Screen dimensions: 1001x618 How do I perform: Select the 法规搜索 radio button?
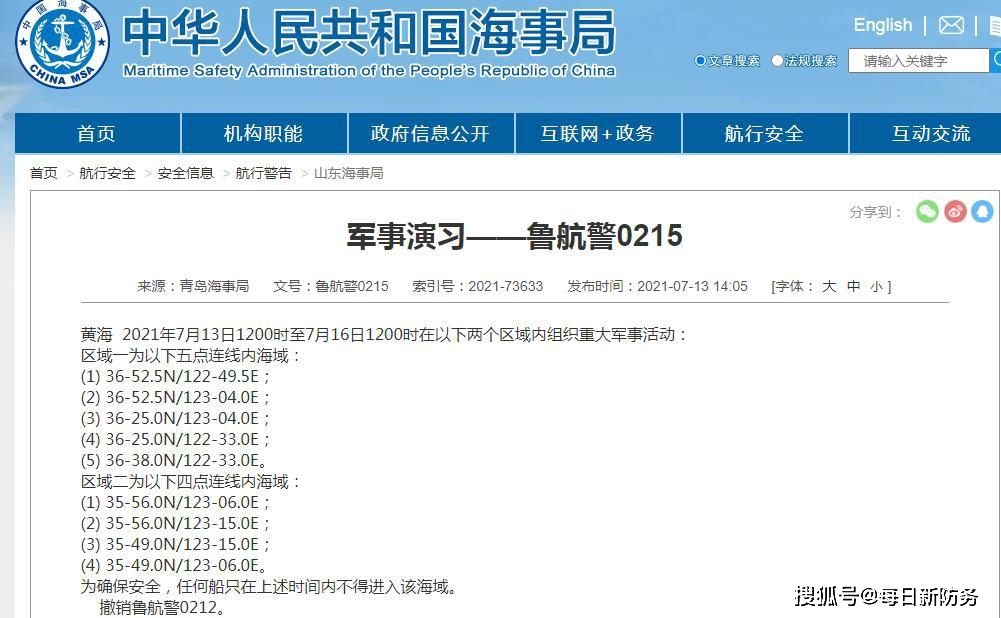pos(777,61)
